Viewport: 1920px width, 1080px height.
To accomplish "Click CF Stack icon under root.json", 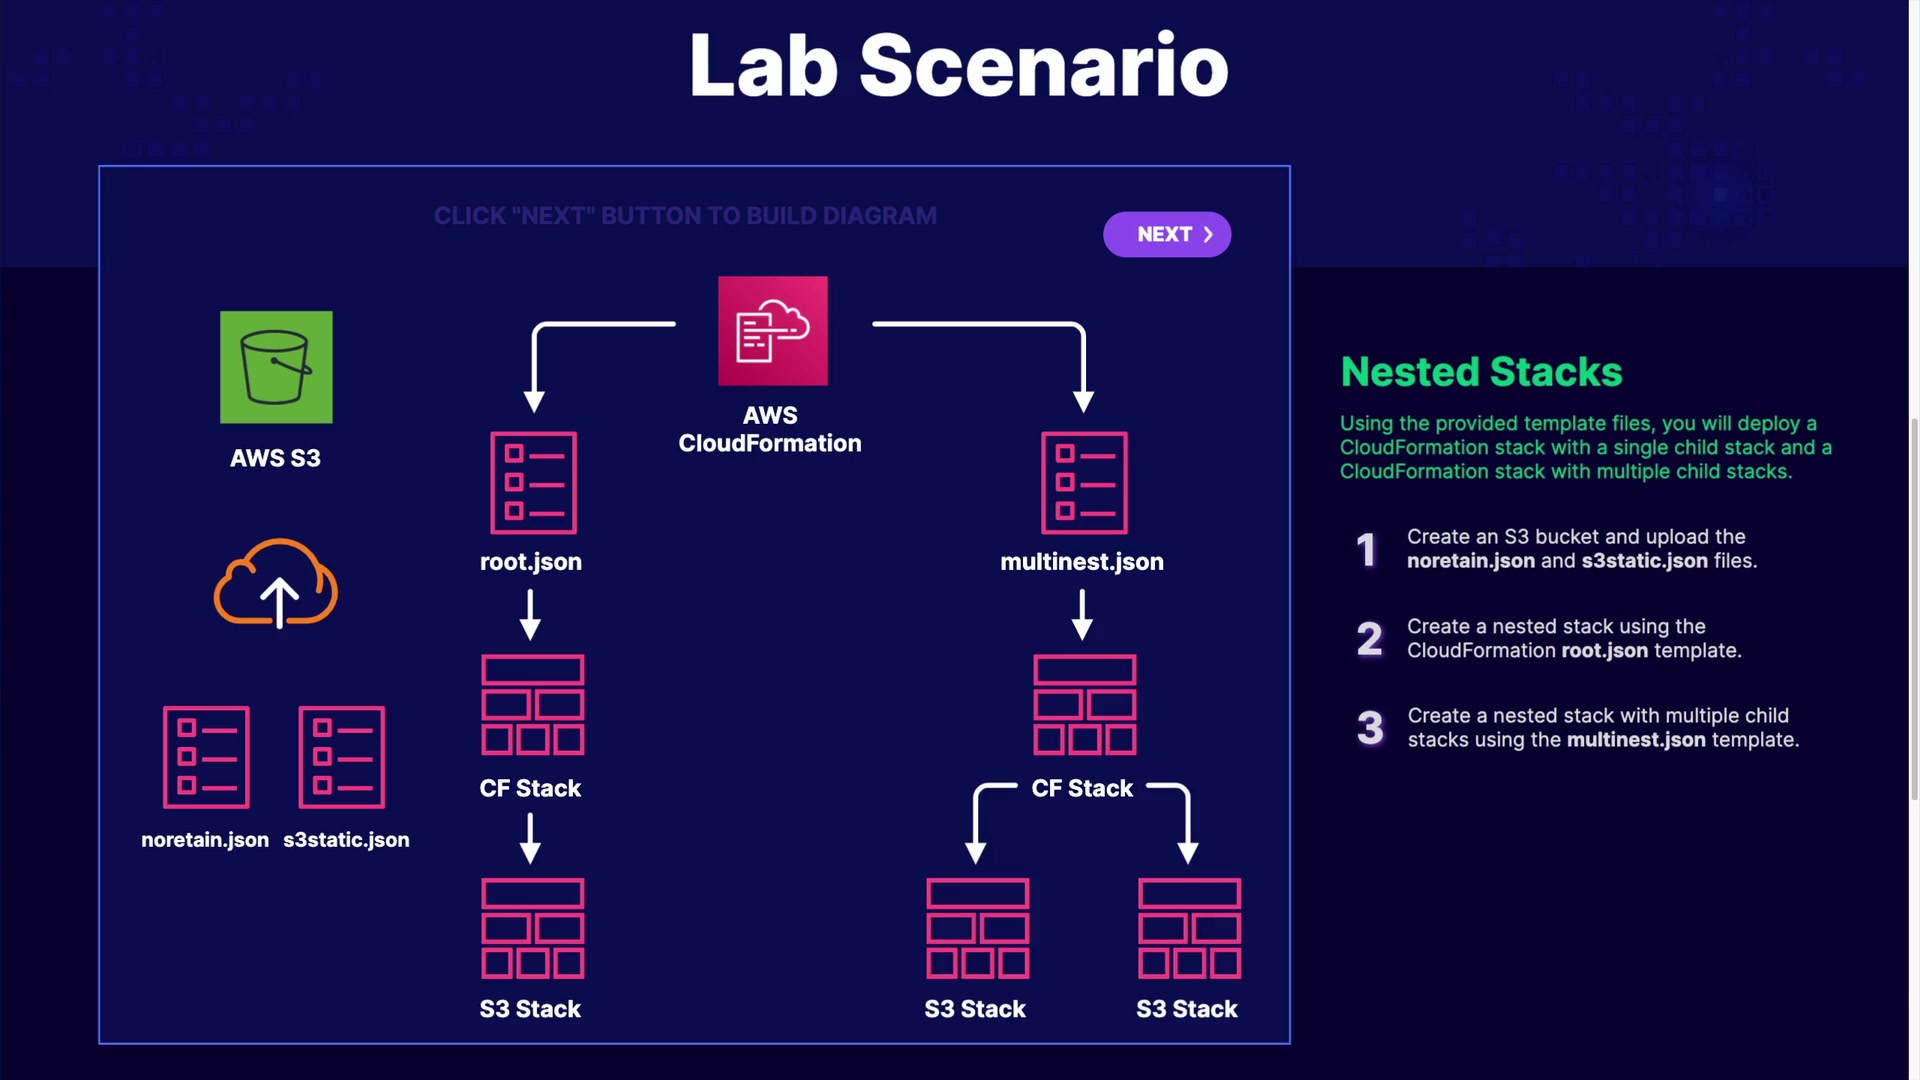I will [533, 705].
